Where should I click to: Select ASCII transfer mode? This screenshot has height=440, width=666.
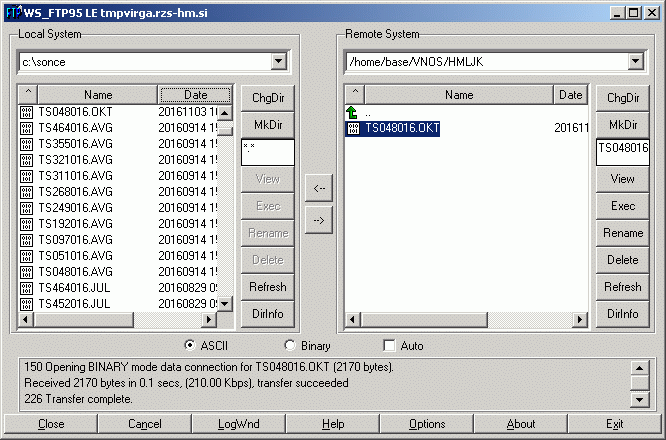pyautogui.click(x=190, y=345)
